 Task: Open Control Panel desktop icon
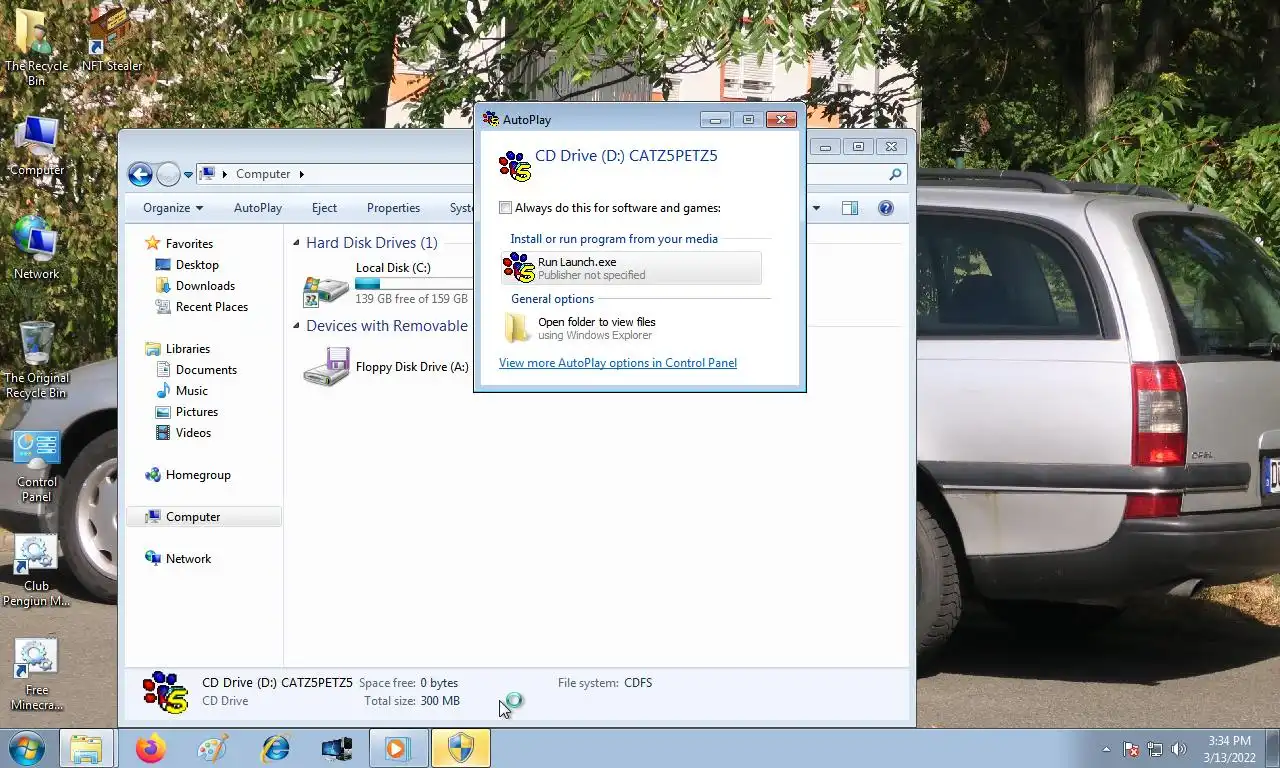[x=36, y=466]
